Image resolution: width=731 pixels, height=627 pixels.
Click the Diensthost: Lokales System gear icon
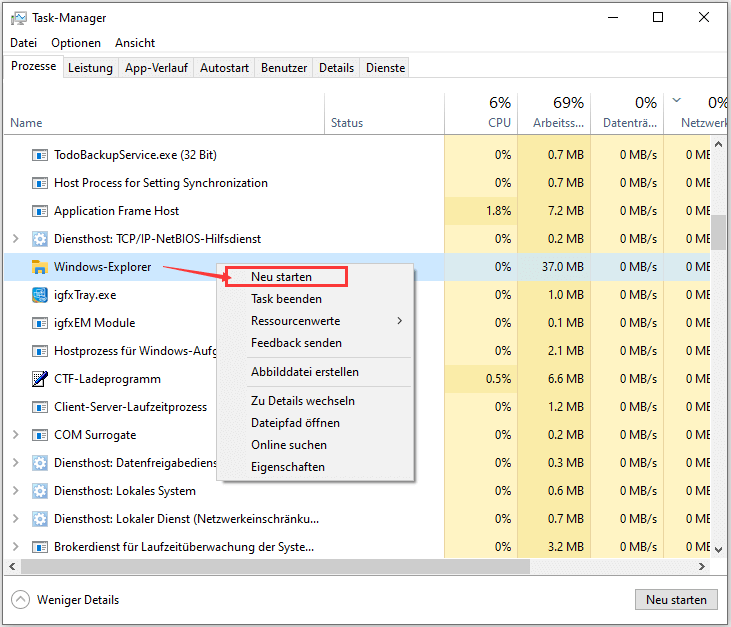coord(40,491)
